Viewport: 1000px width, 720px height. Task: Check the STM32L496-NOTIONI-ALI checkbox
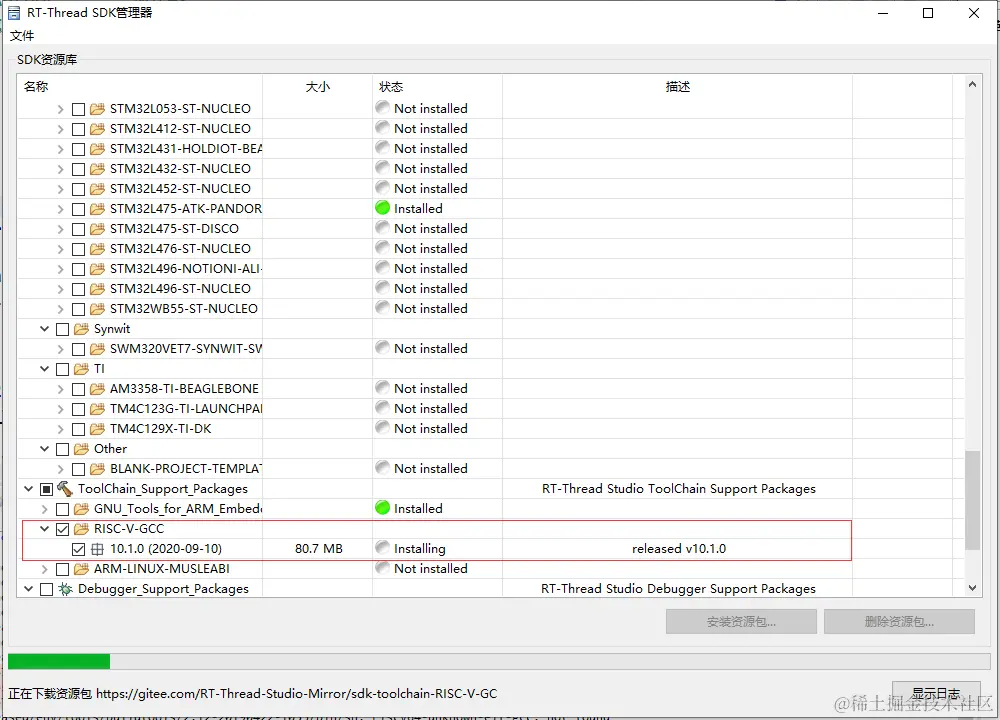click(78, 269)
